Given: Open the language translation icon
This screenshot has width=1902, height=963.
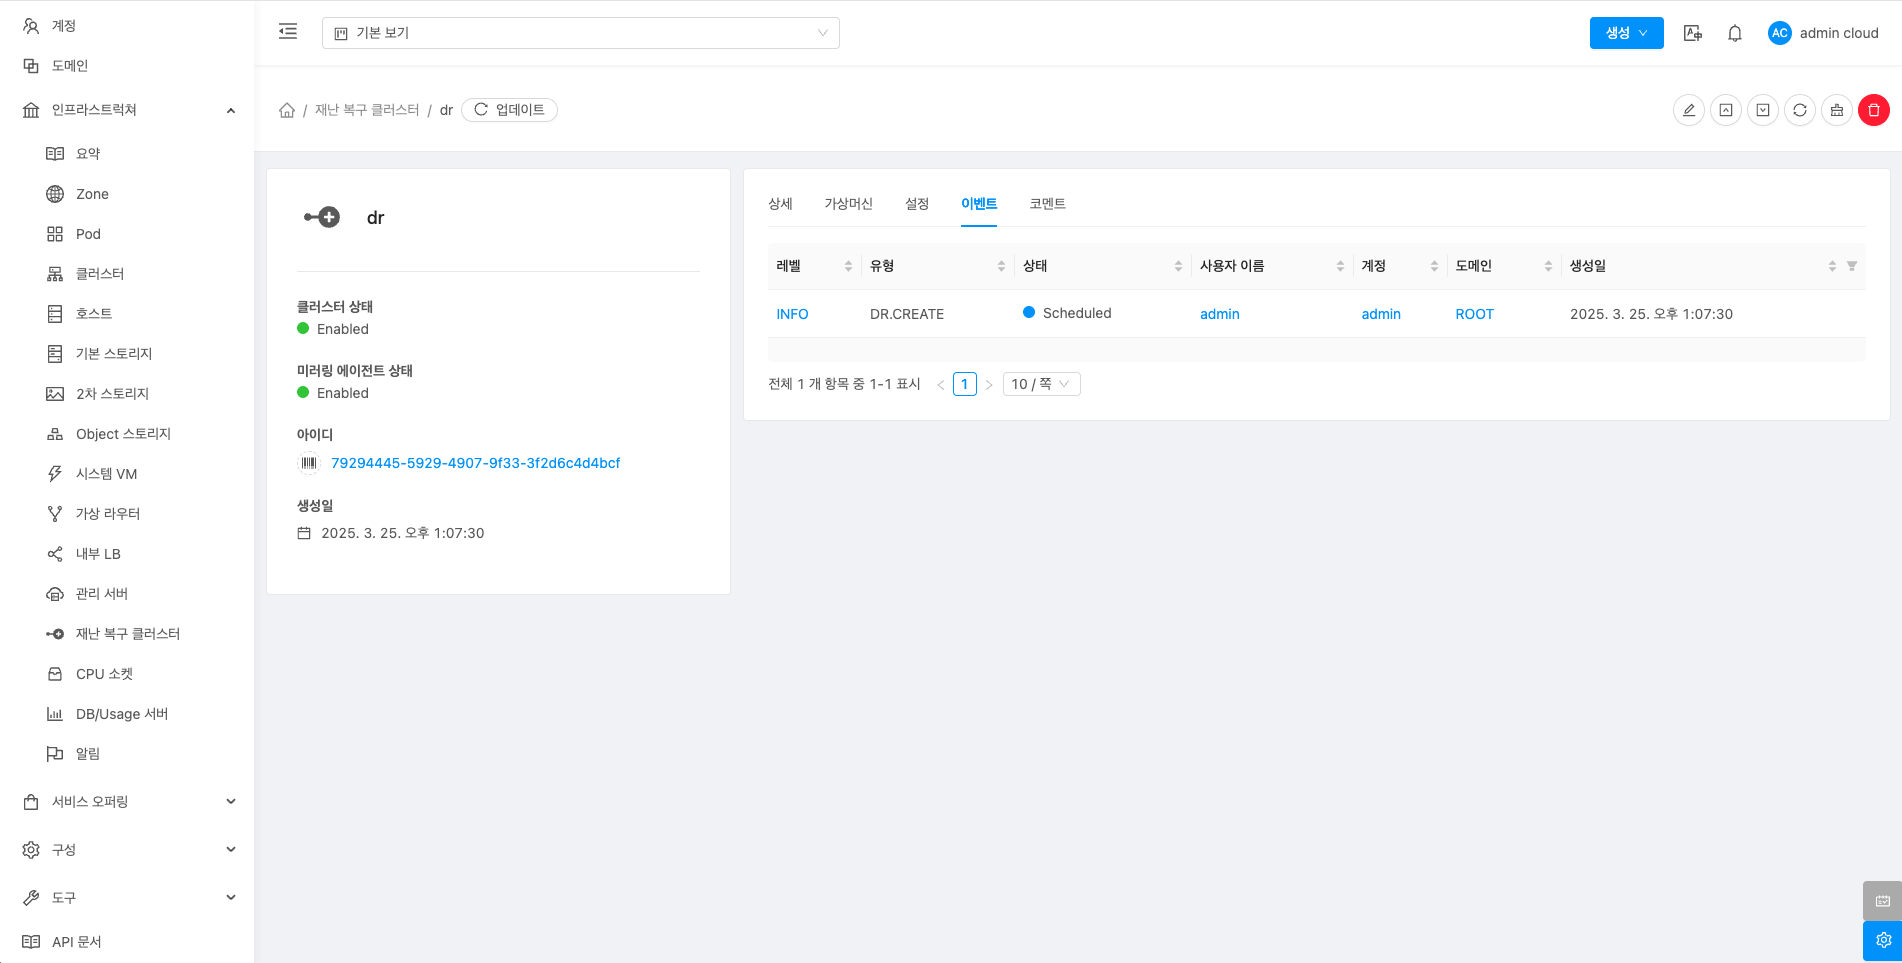Looking at the screenshot, I should 1692,33.
